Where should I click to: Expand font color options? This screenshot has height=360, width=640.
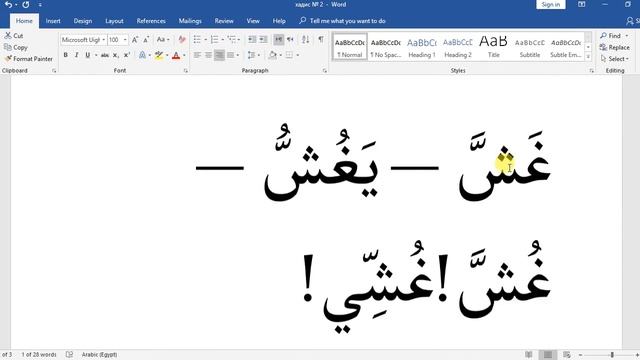pyautogui.click(x=184, y=55)
